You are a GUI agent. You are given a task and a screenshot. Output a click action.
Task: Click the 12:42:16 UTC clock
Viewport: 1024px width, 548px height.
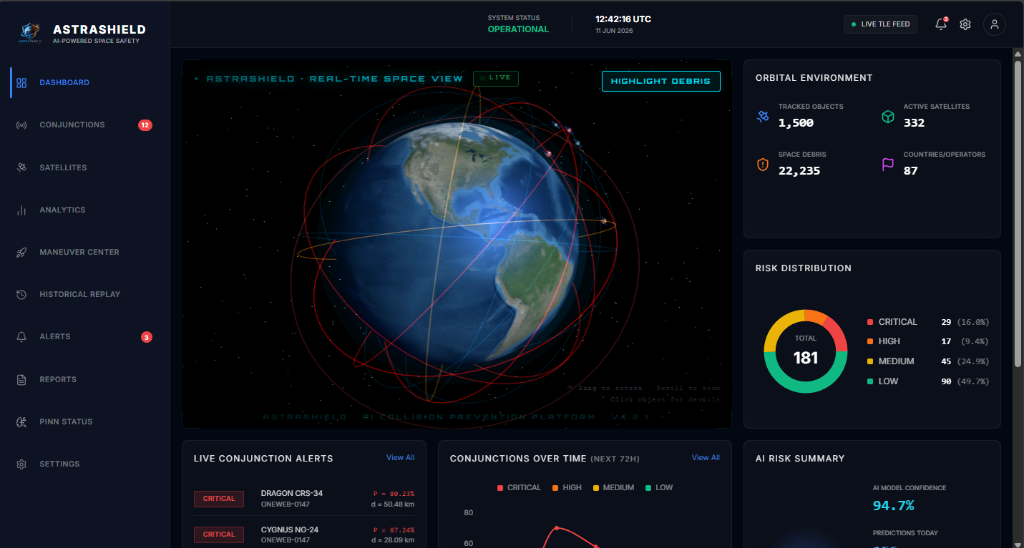623,19
